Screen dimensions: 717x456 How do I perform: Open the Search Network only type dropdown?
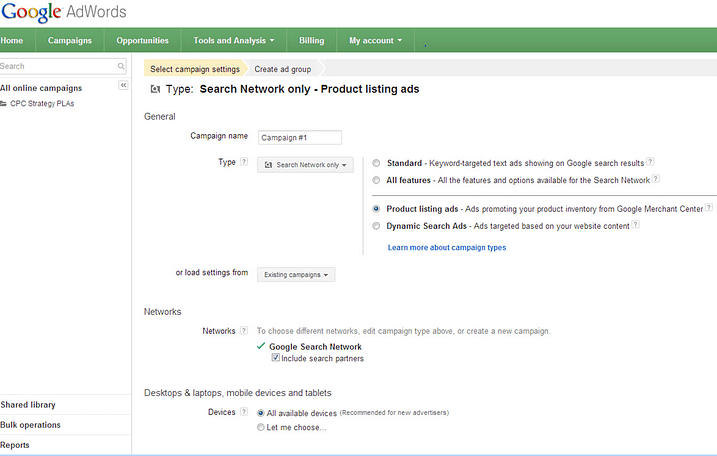[305, 165]
